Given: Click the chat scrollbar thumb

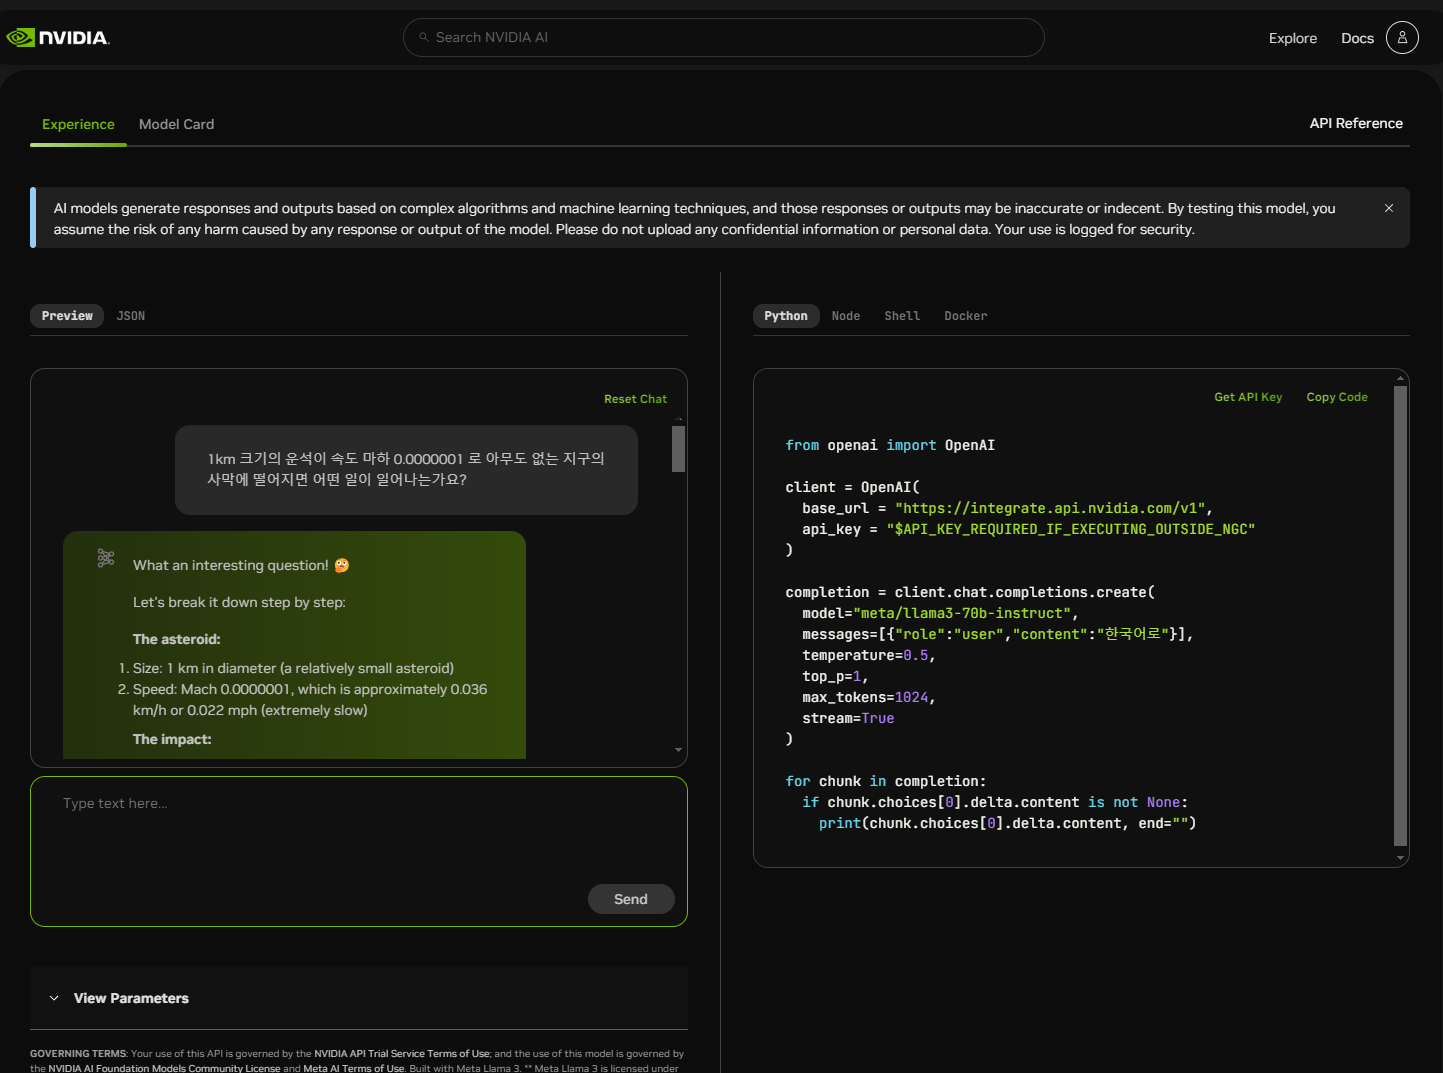Looking at the screenshot, I should (x=678, y=449).
